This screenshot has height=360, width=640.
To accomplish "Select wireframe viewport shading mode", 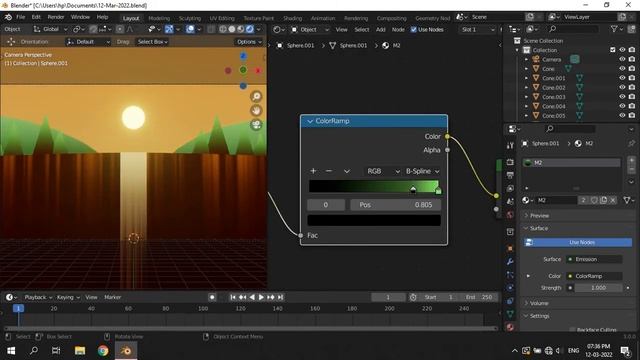I will (223, 29).
